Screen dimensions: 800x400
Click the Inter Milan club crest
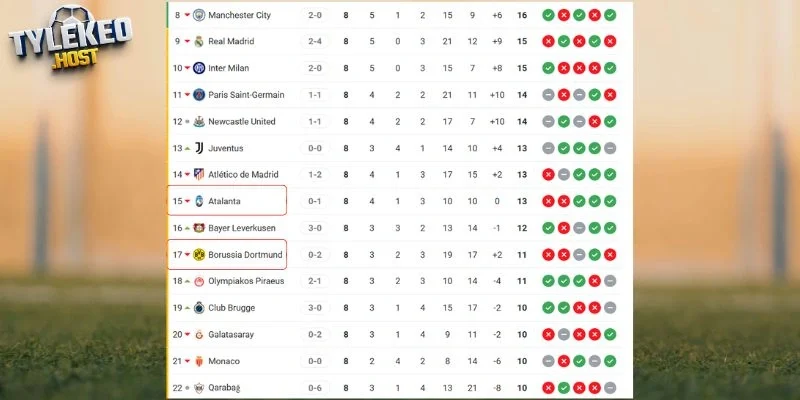tap(198, 68)
